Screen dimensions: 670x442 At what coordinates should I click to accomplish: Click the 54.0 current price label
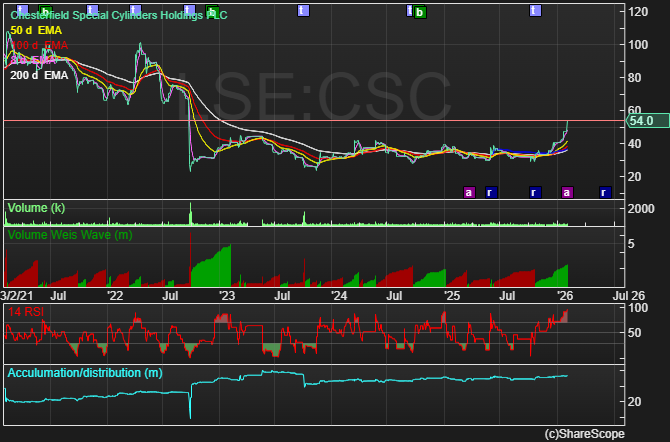click(641, 121)
